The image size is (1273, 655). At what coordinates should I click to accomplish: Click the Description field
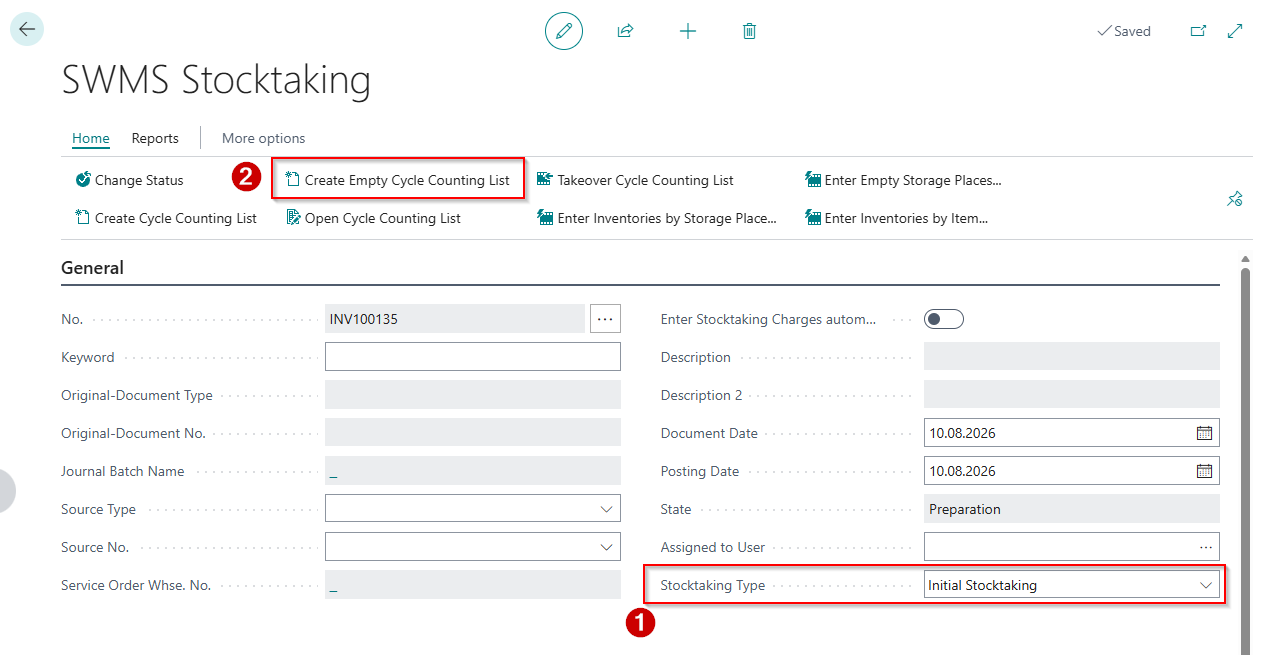[x=1072, y=357]
